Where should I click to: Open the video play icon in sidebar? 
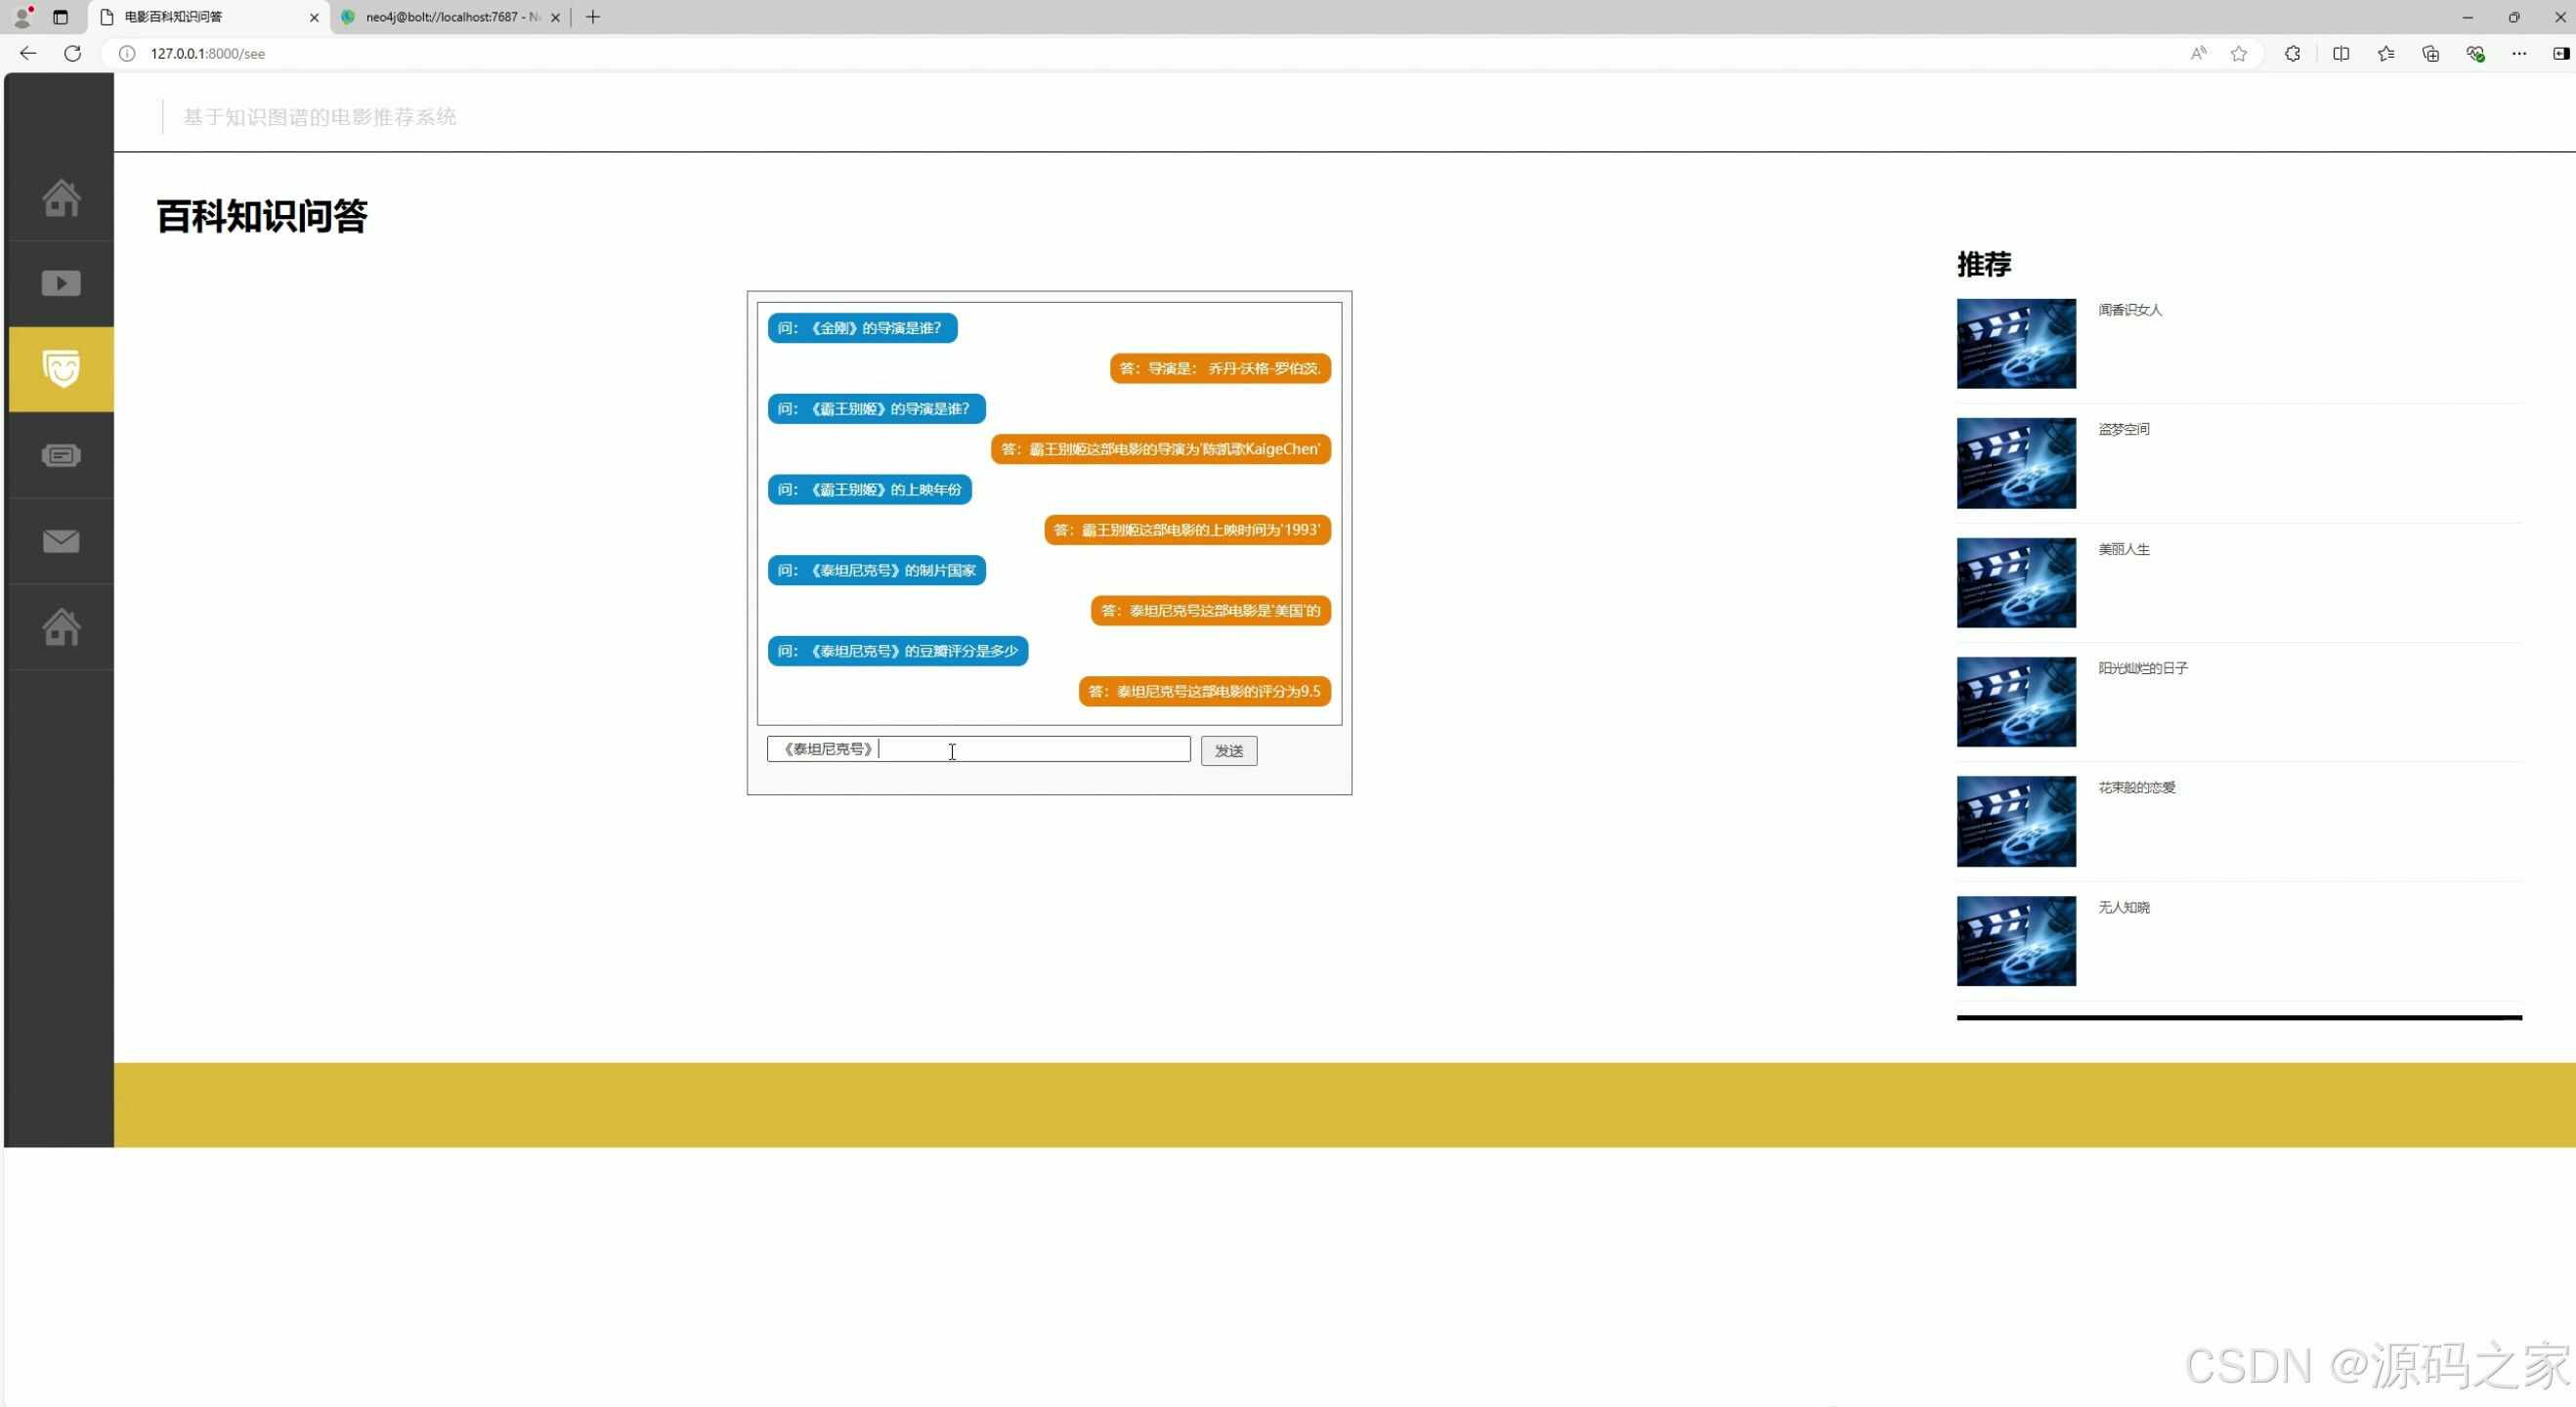click(61, 284)
